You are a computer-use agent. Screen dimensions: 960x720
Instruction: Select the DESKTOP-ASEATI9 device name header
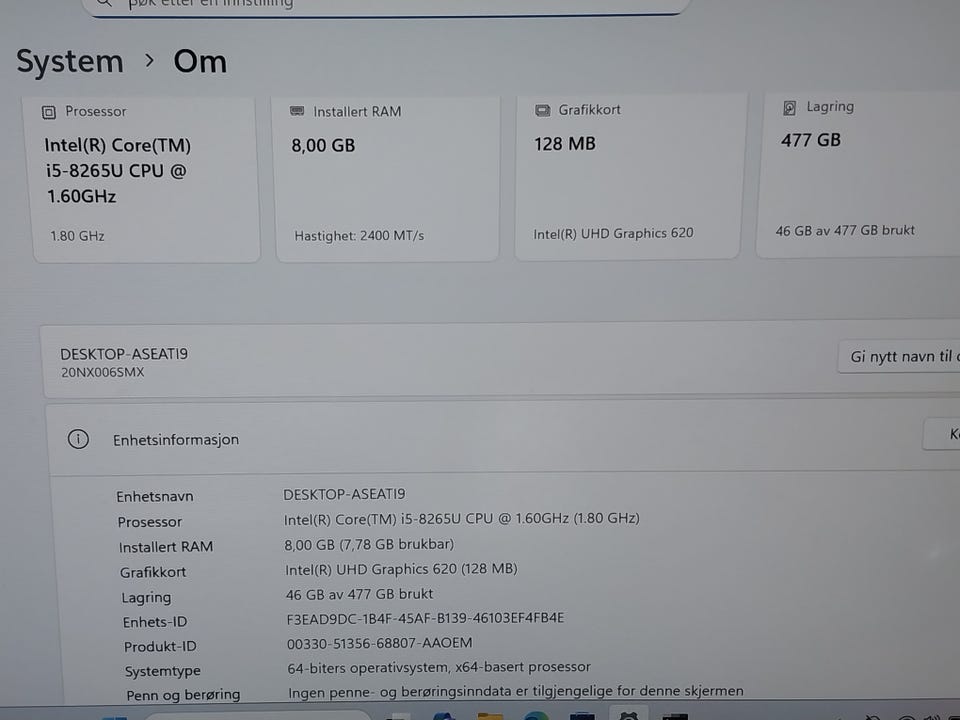point(124,354)
